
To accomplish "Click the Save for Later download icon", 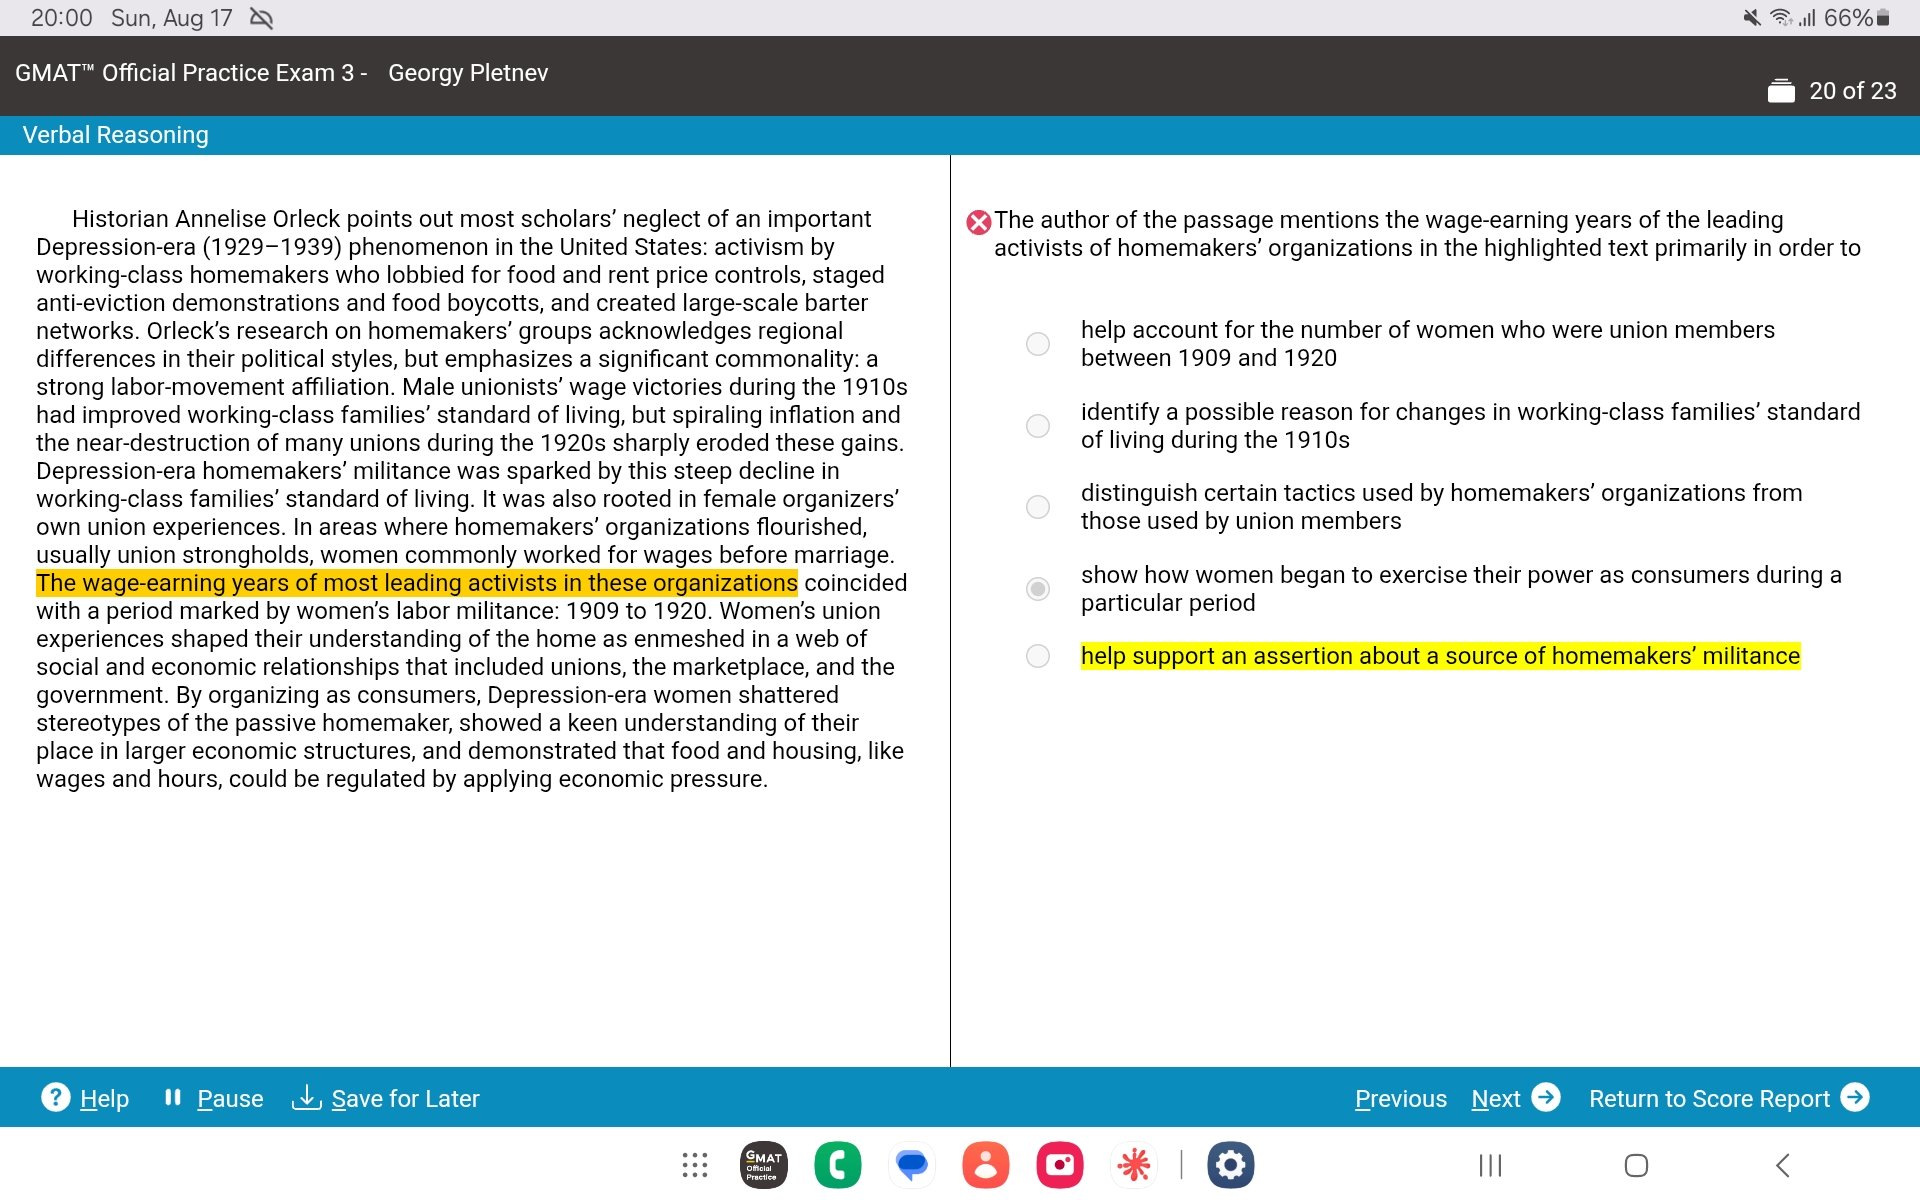I will click(x=307, y=1097).
